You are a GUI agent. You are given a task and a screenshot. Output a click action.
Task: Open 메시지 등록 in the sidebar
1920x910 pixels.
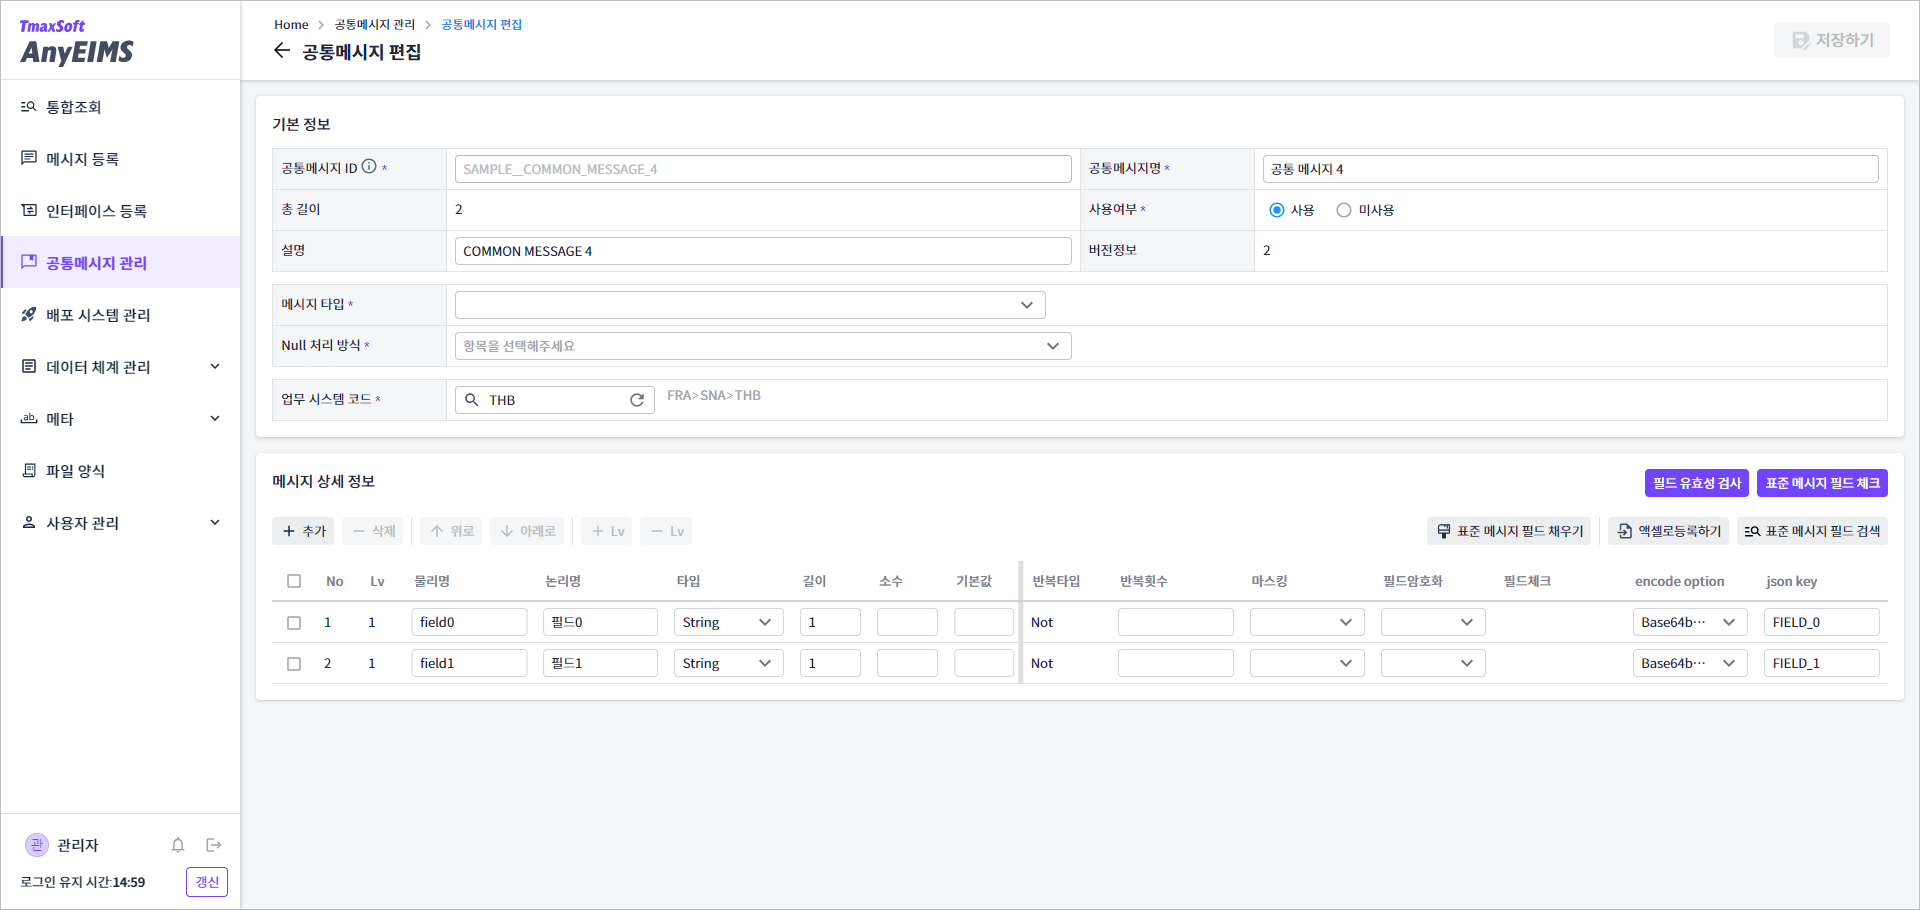pos(120,159)
